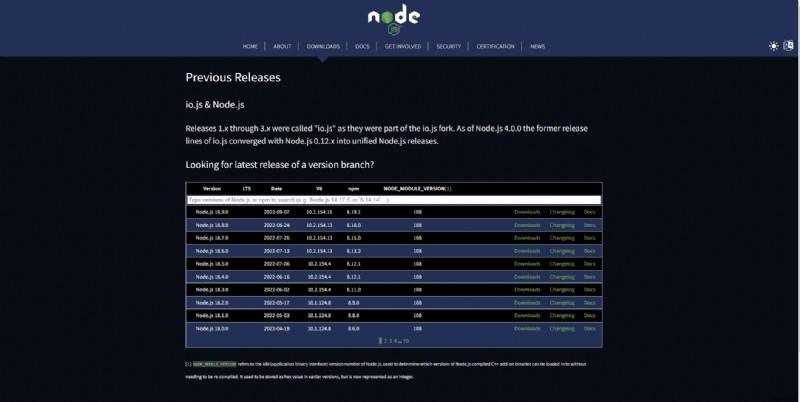The height and width of the screenshot is (402, 800).
Task: Open the Certification nav item
Action: coord(495,46)
